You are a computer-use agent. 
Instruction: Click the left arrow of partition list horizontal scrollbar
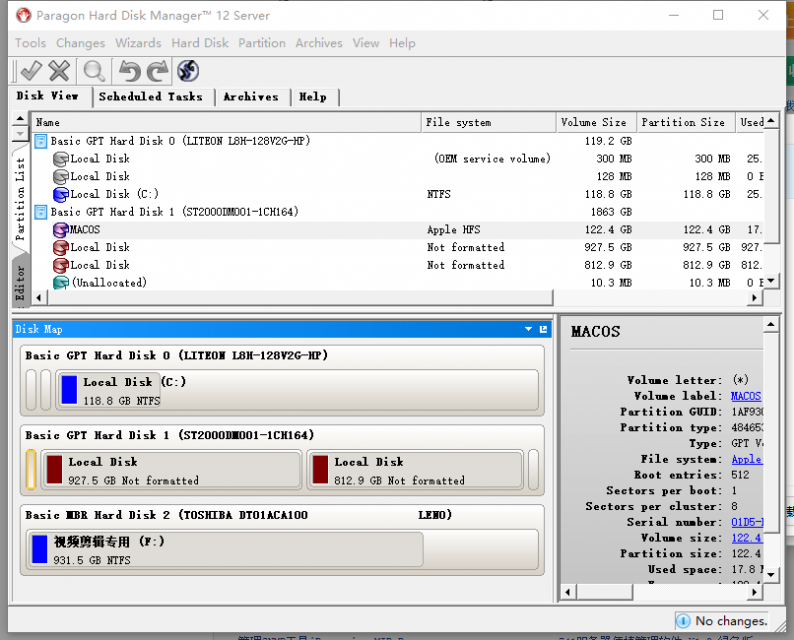[x=39, y=298]
